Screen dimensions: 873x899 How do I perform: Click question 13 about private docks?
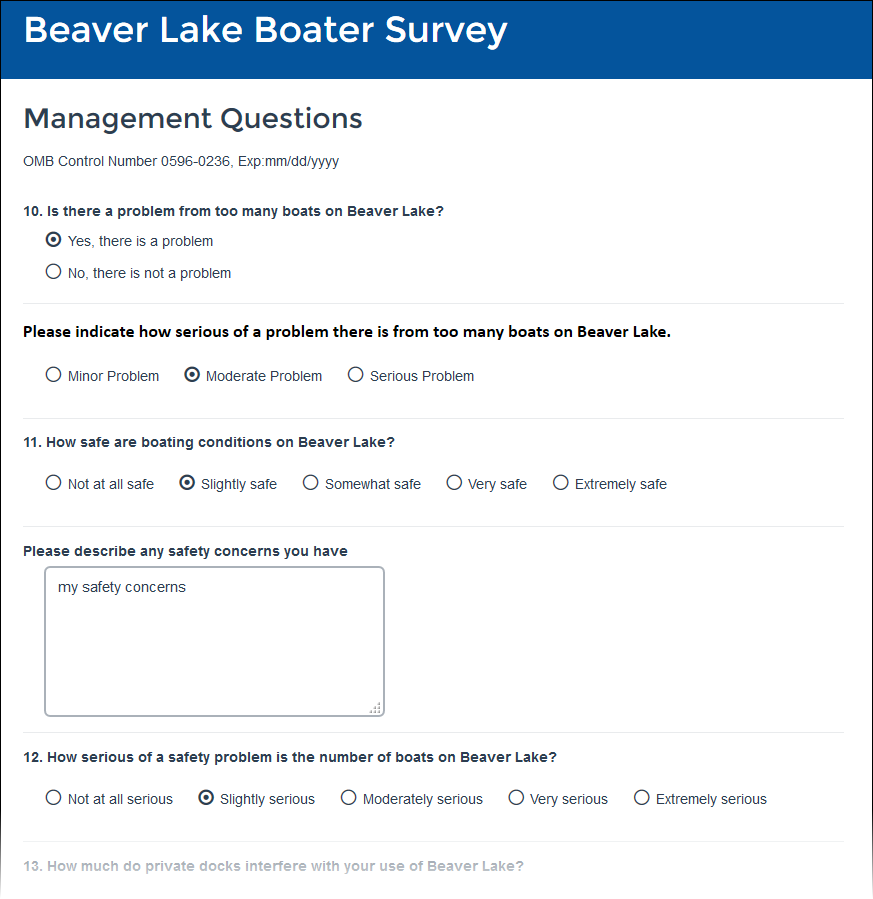point(273,866)
